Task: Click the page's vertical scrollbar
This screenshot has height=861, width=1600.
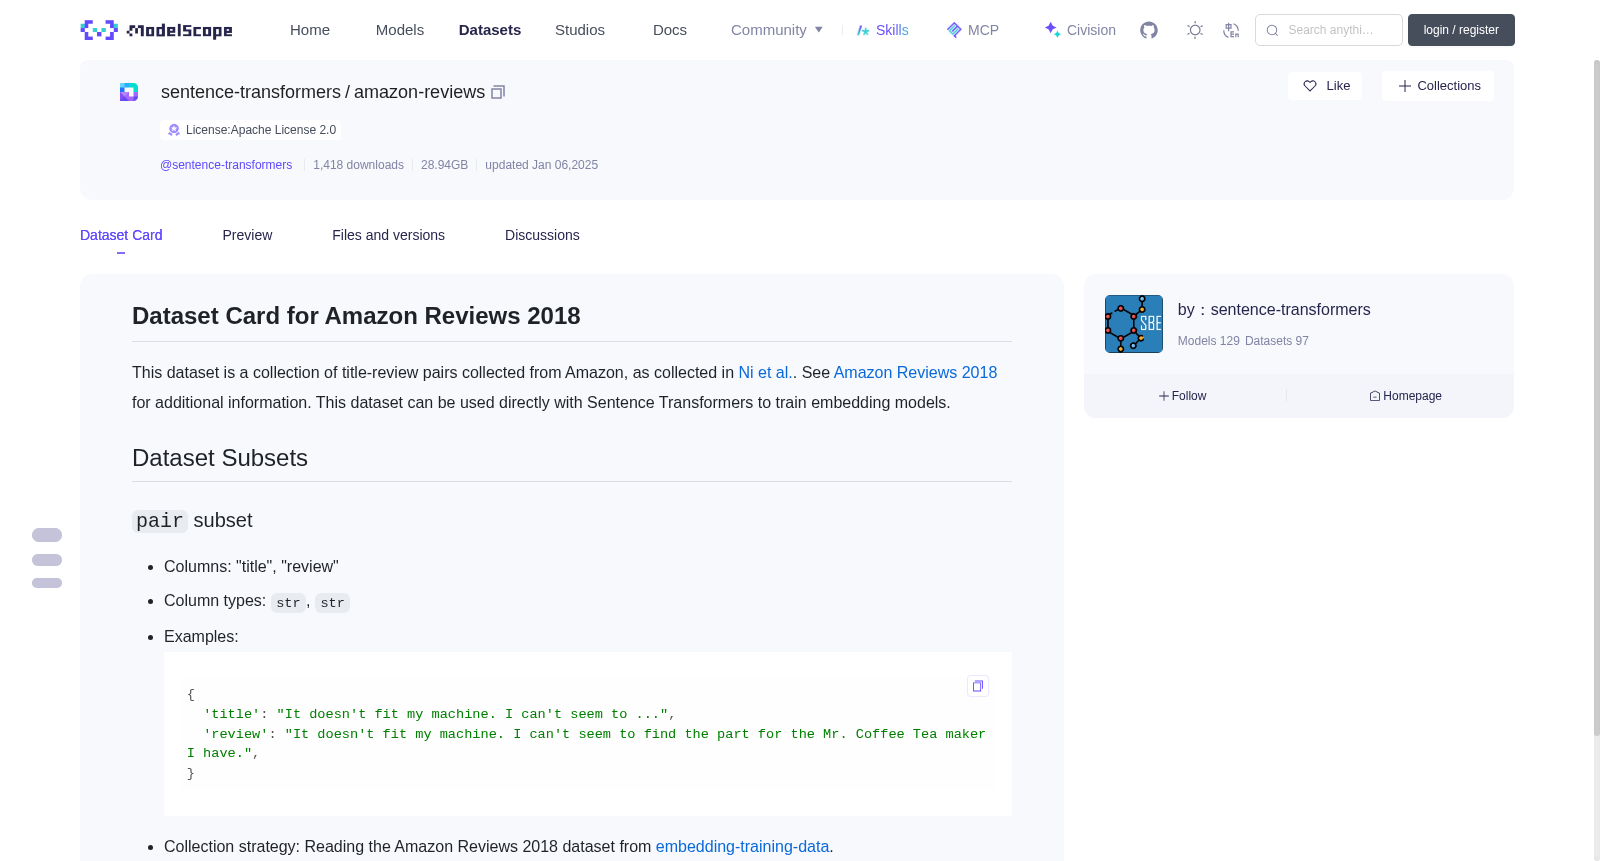Action: (x=1596, y=400)
